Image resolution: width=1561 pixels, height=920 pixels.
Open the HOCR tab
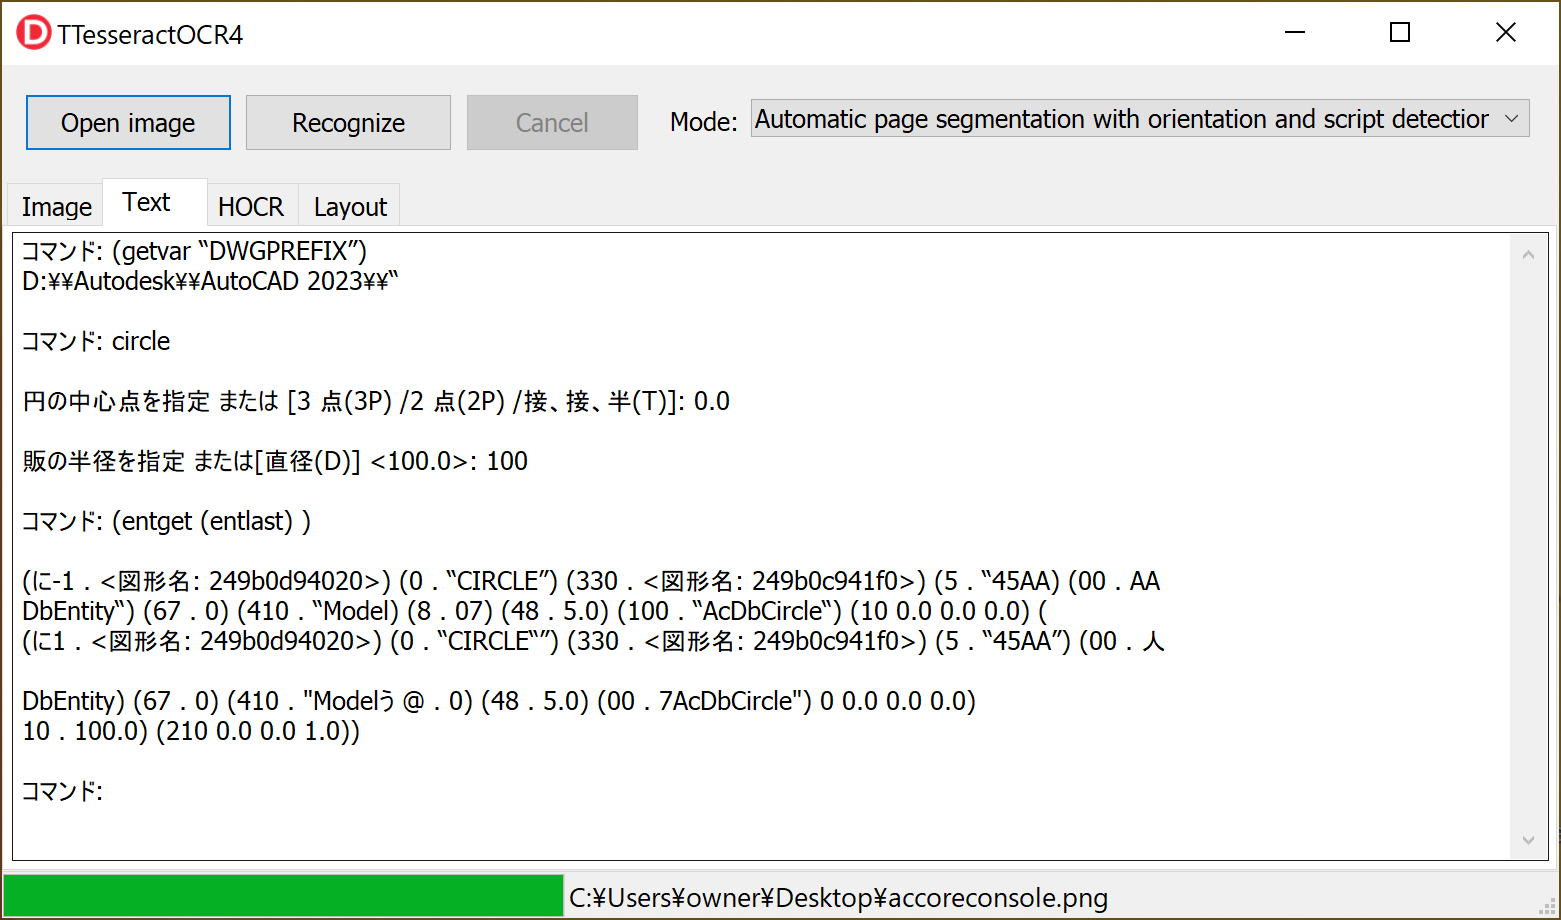point(250,207)
